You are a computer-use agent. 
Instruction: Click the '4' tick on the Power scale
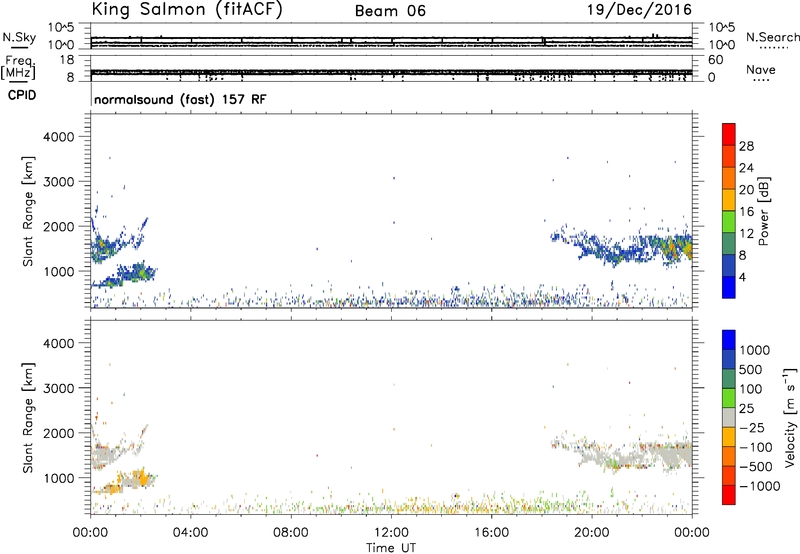point(742,277)
